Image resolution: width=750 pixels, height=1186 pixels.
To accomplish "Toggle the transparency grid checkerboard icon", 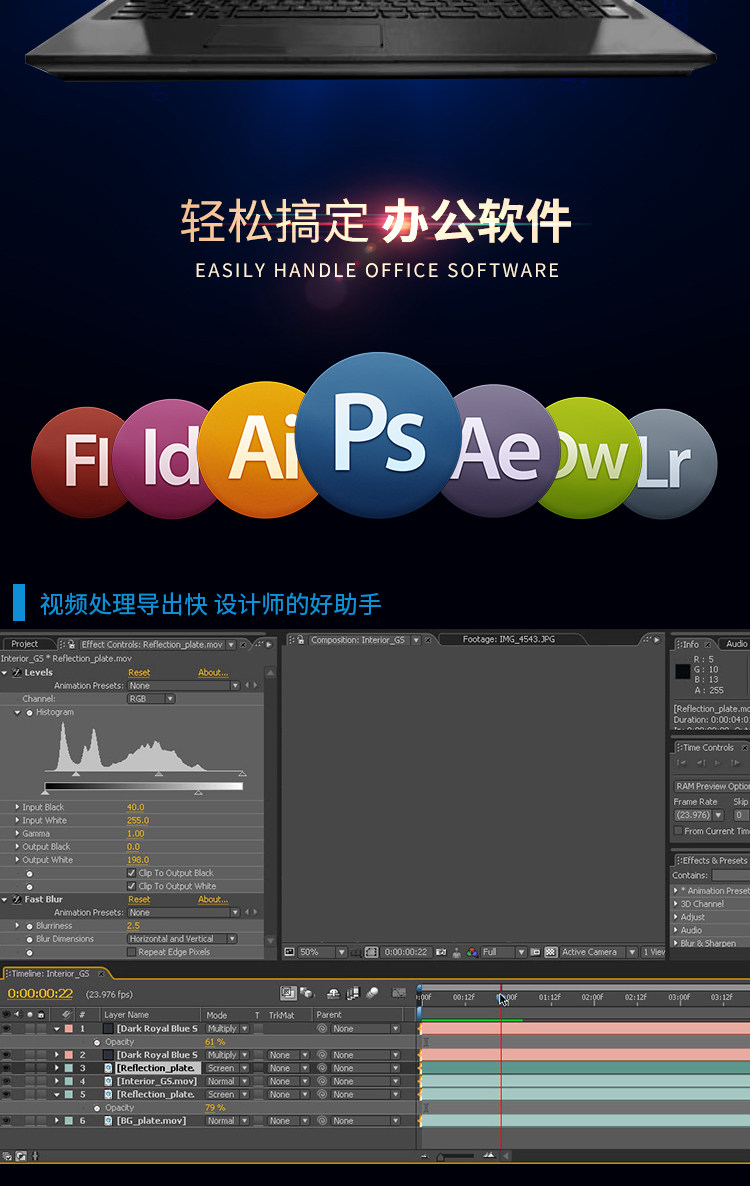I will (x=550, y=952).
